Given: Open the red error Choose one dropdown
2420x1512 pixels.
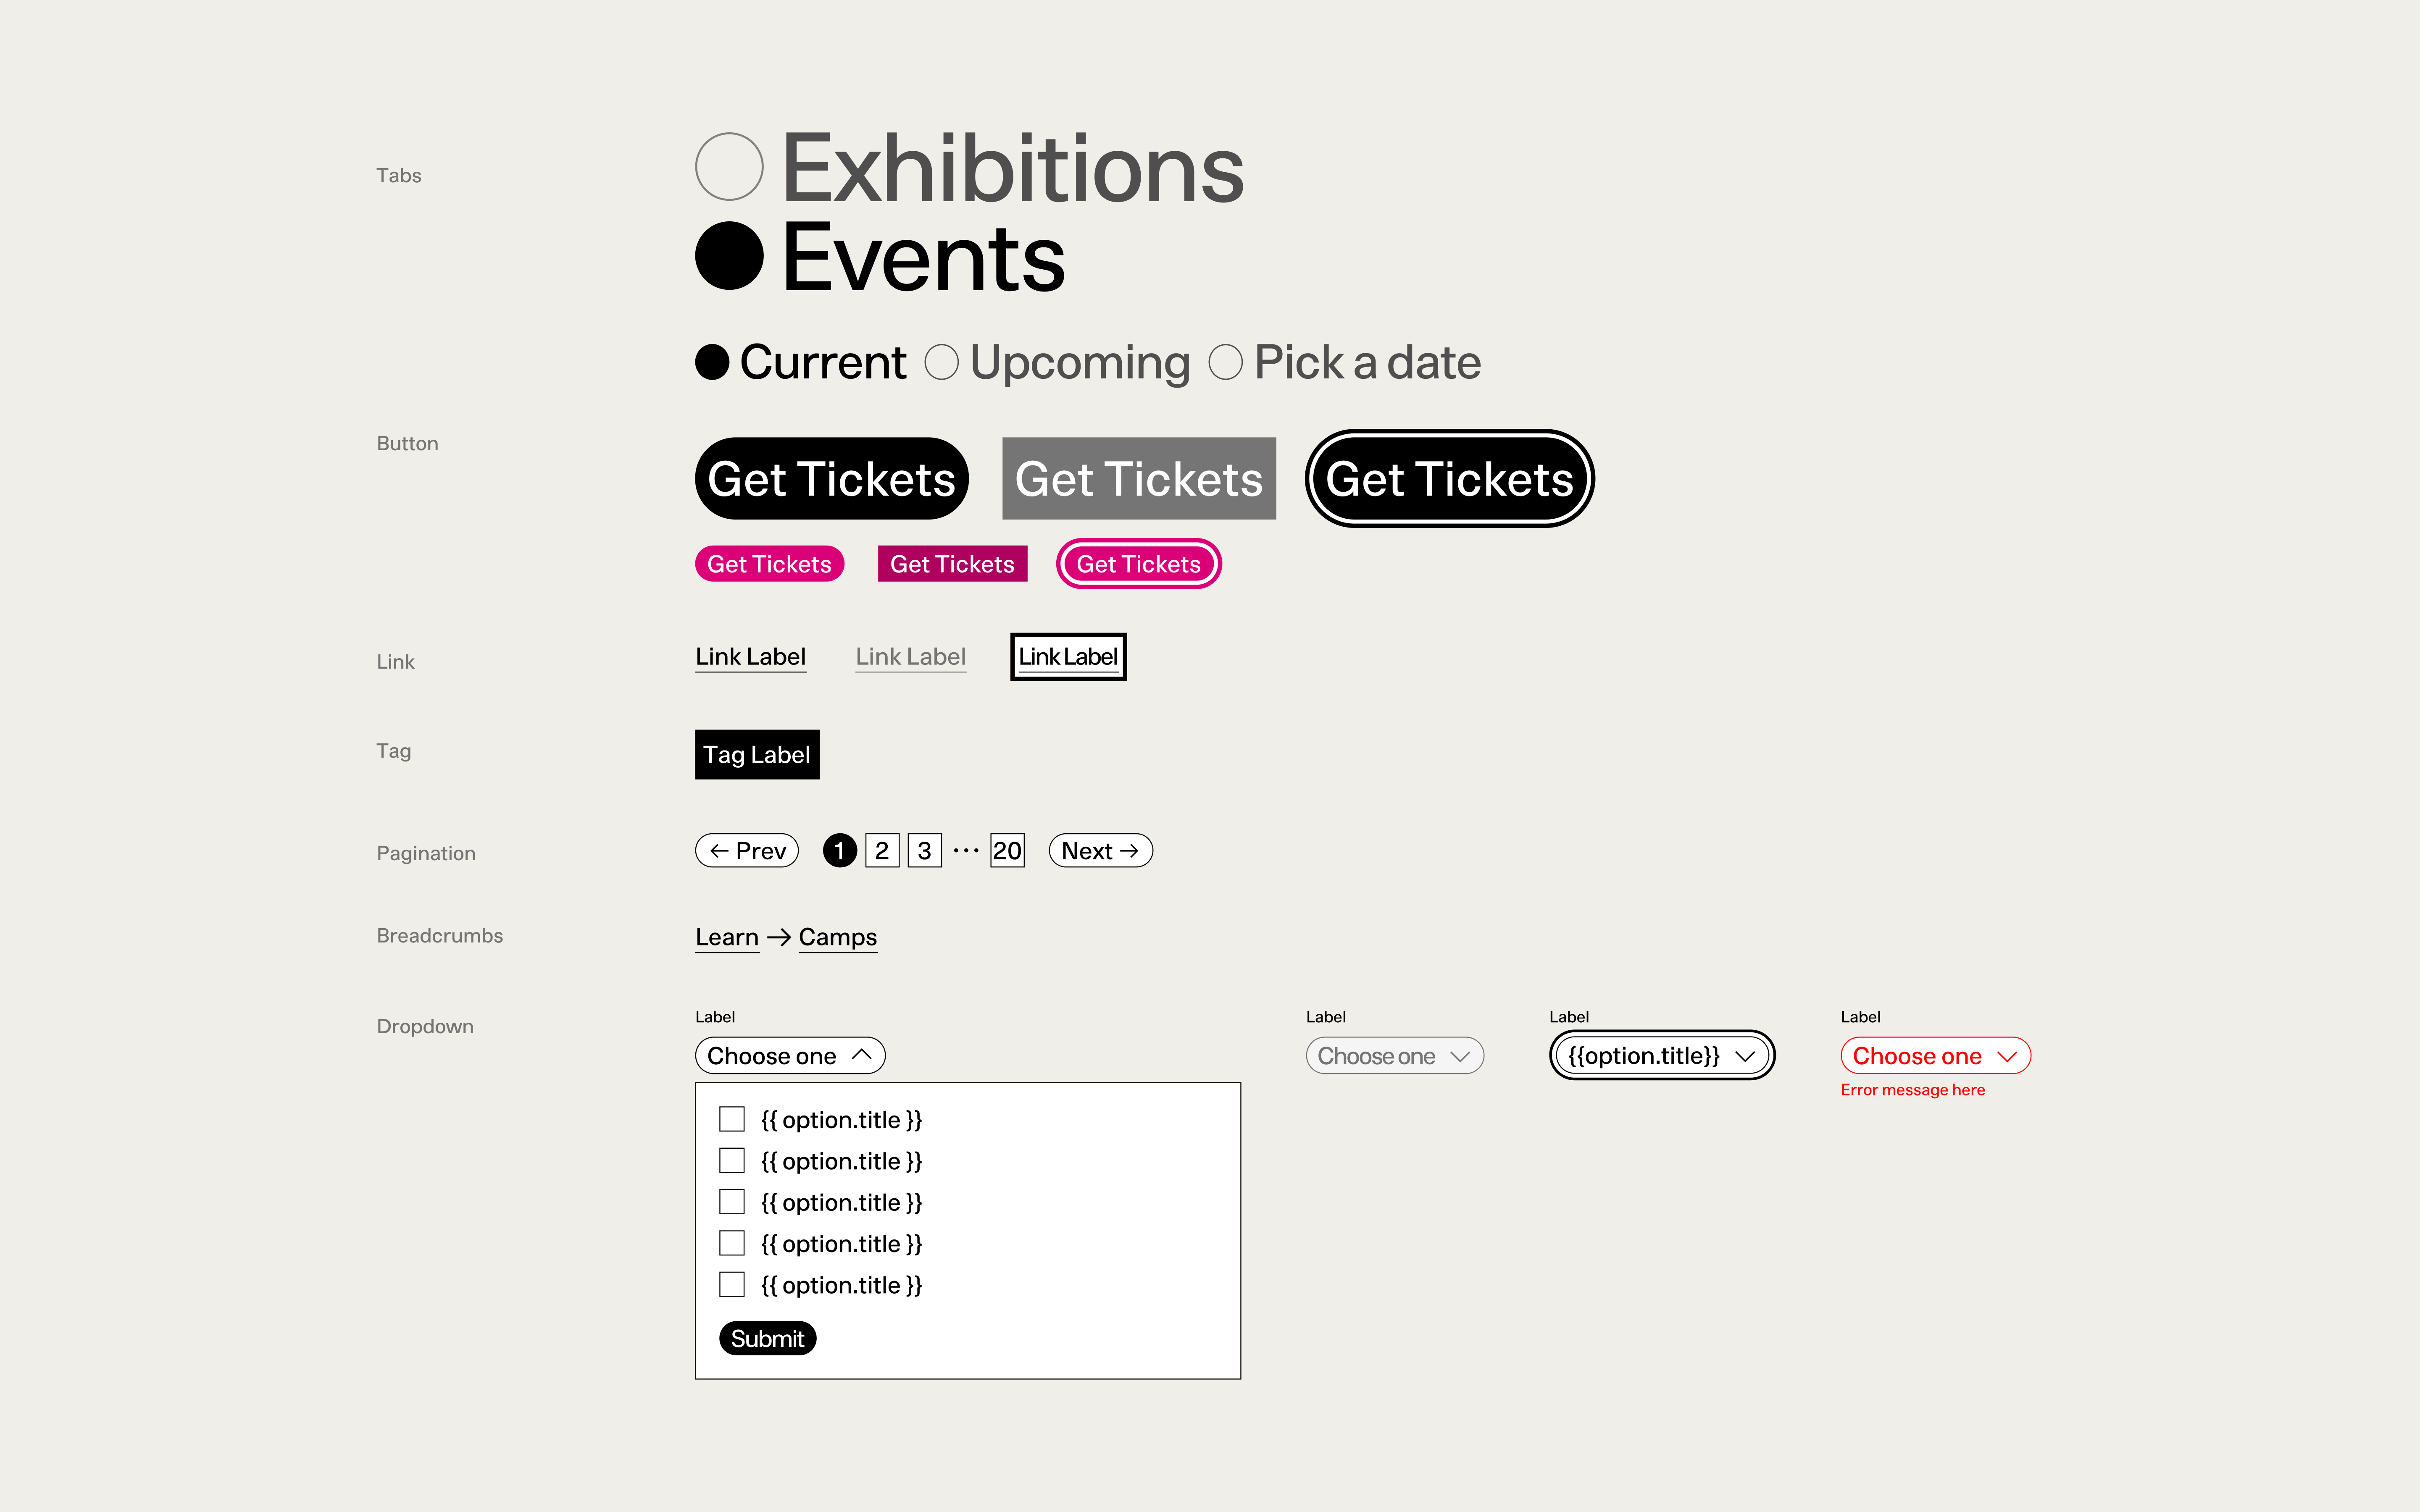Looking at the screenshot, I should click(x=1935, y=1056).
